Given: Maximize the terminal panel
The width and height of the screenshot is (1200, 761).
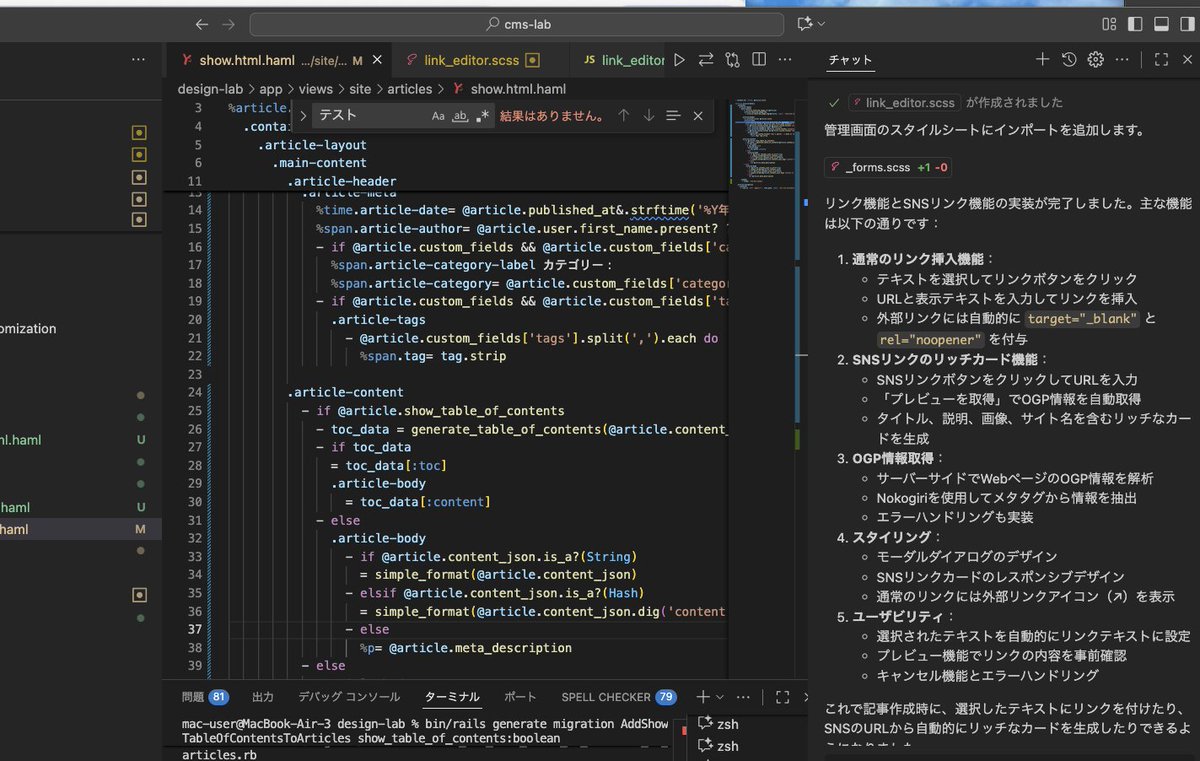Looking at the screenshot, I should coord(783,697).
